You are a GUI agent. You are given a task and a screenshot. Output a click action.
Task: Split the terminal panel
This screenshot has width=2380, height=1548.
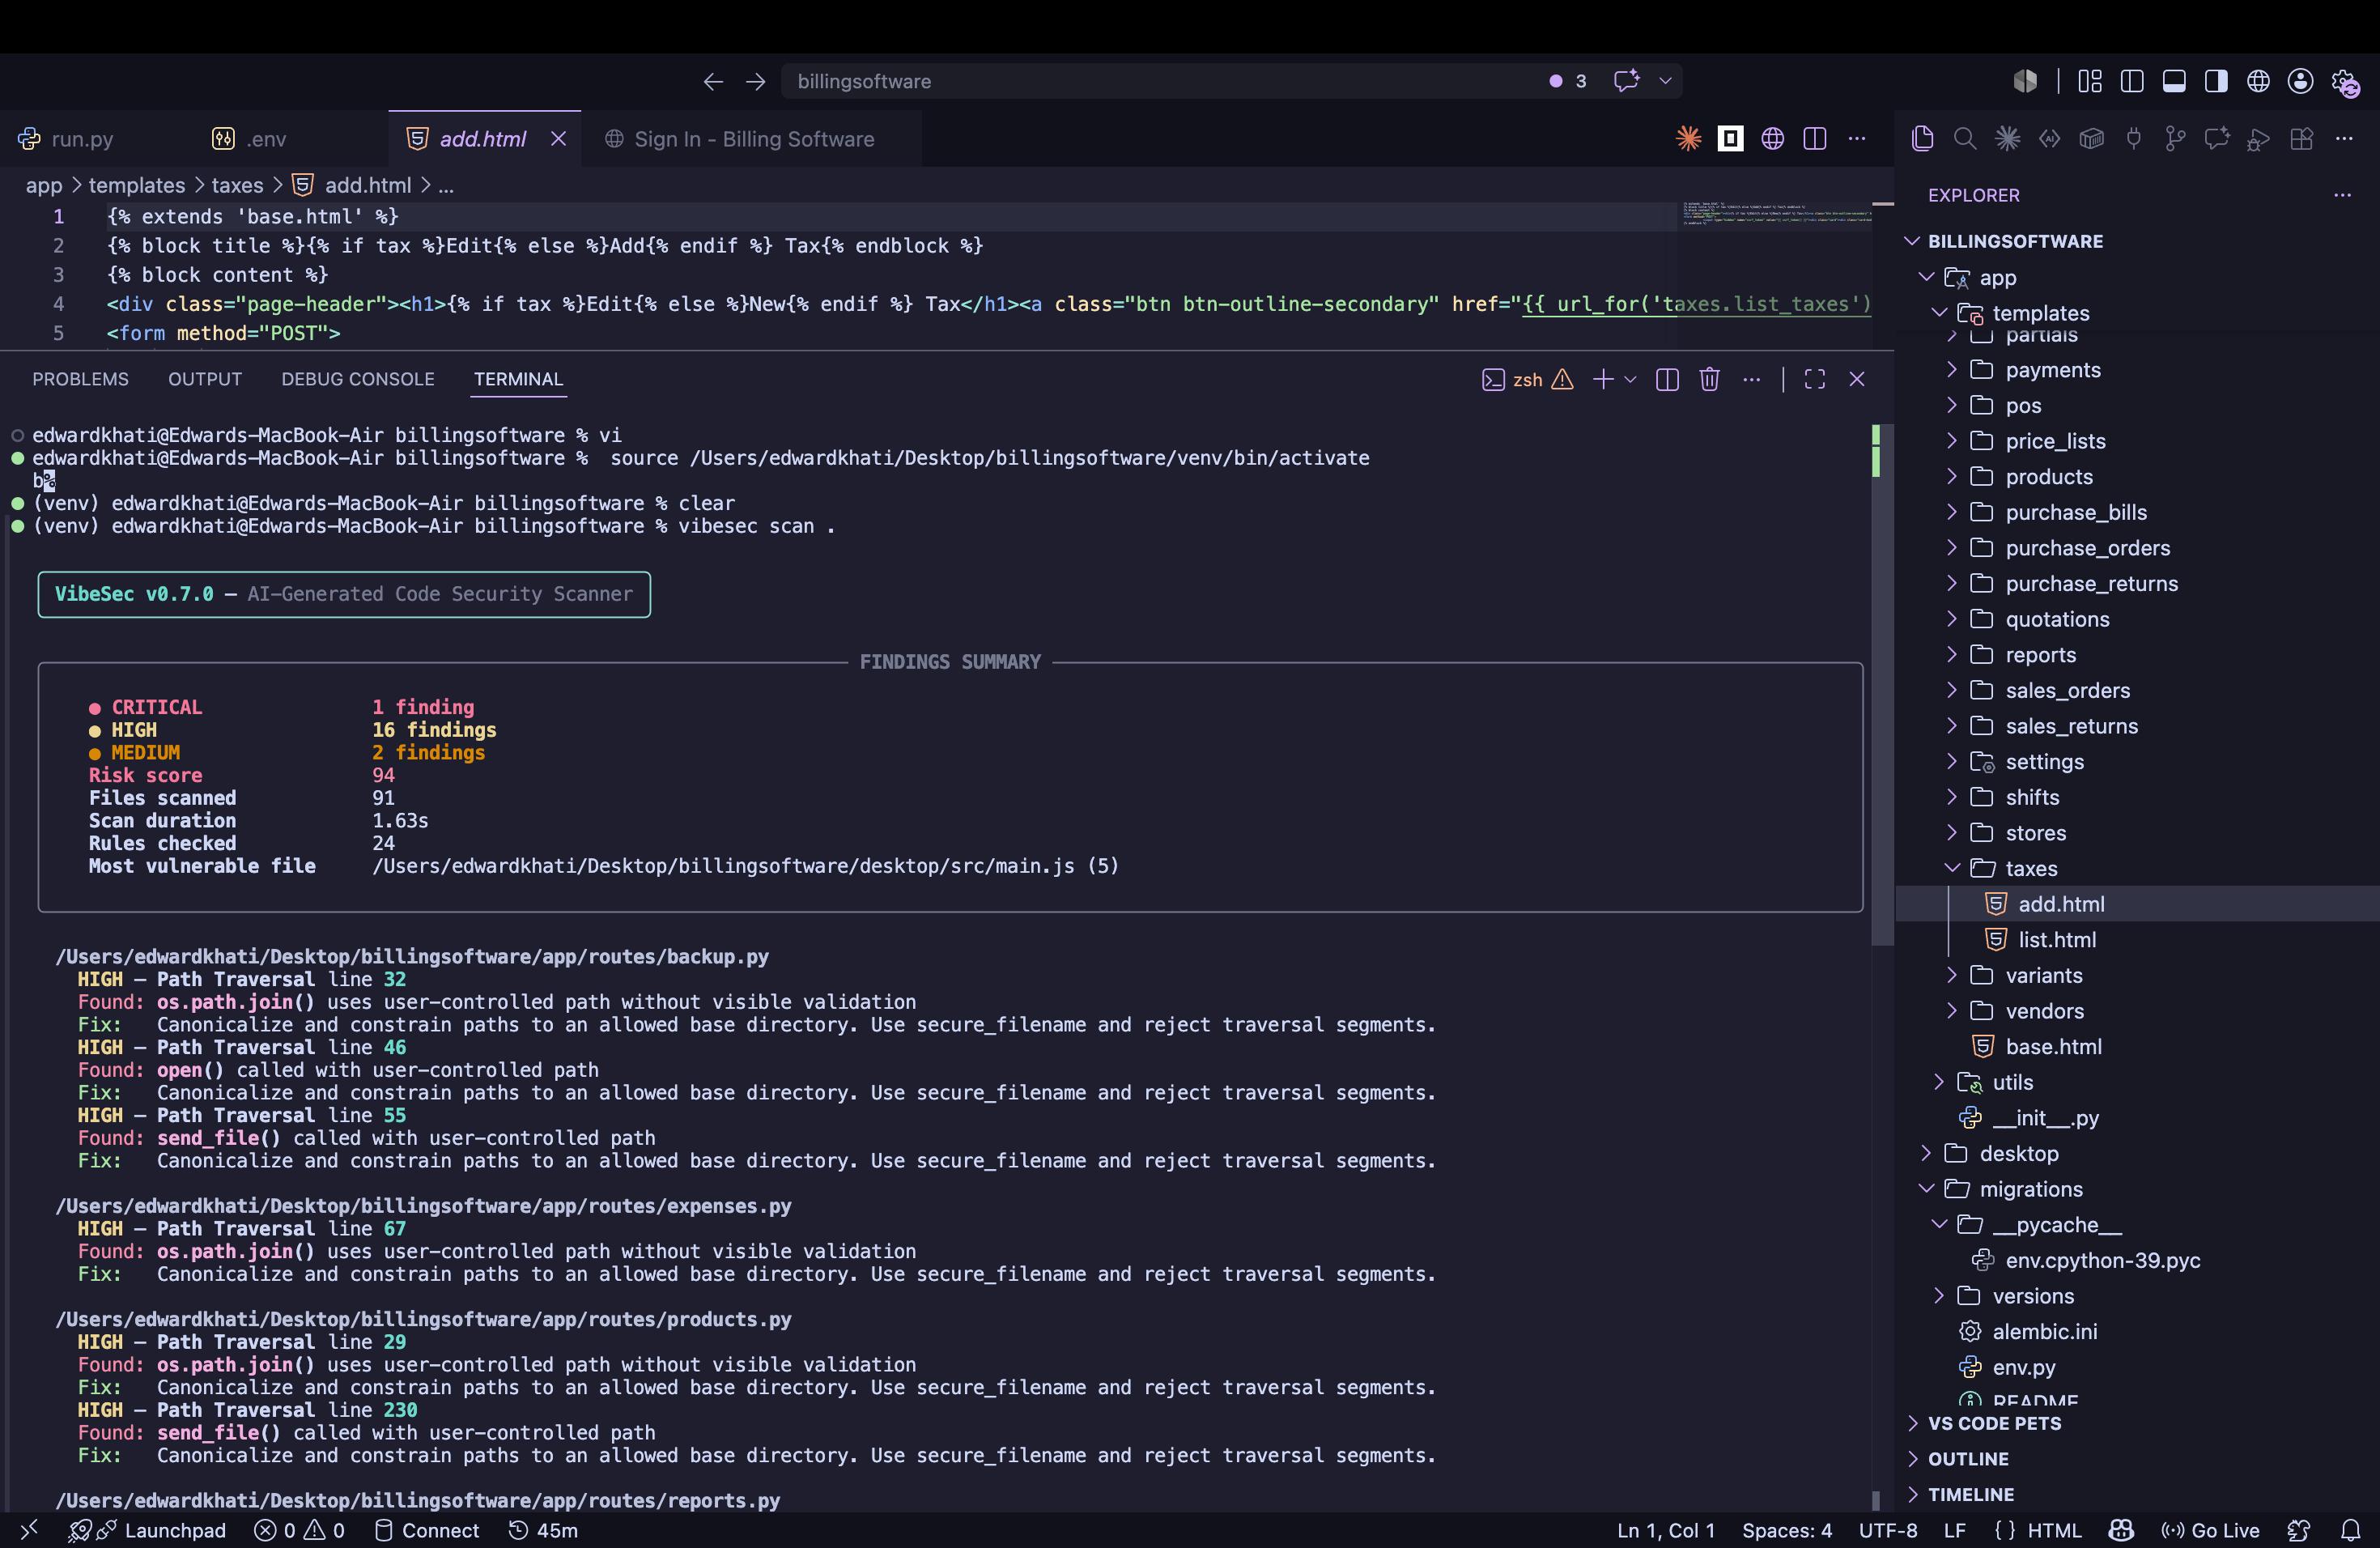(x=1667, y=379)
